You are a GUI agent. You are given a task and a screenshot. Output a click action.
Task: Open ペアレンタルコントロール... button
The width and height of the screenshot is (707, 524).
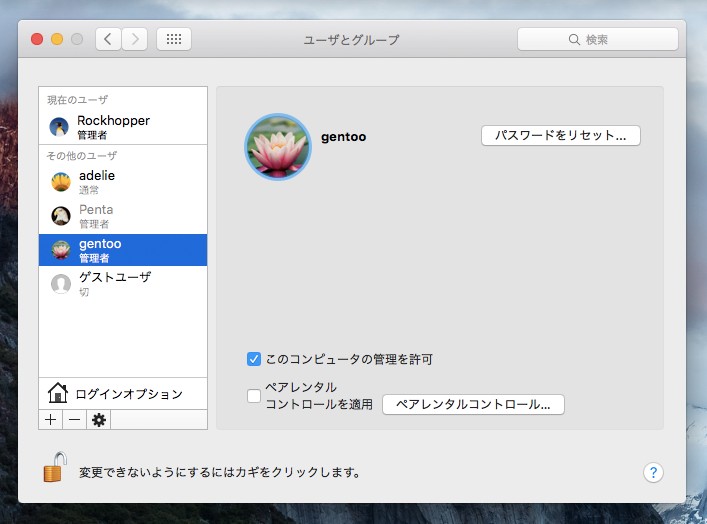[473, 404]
